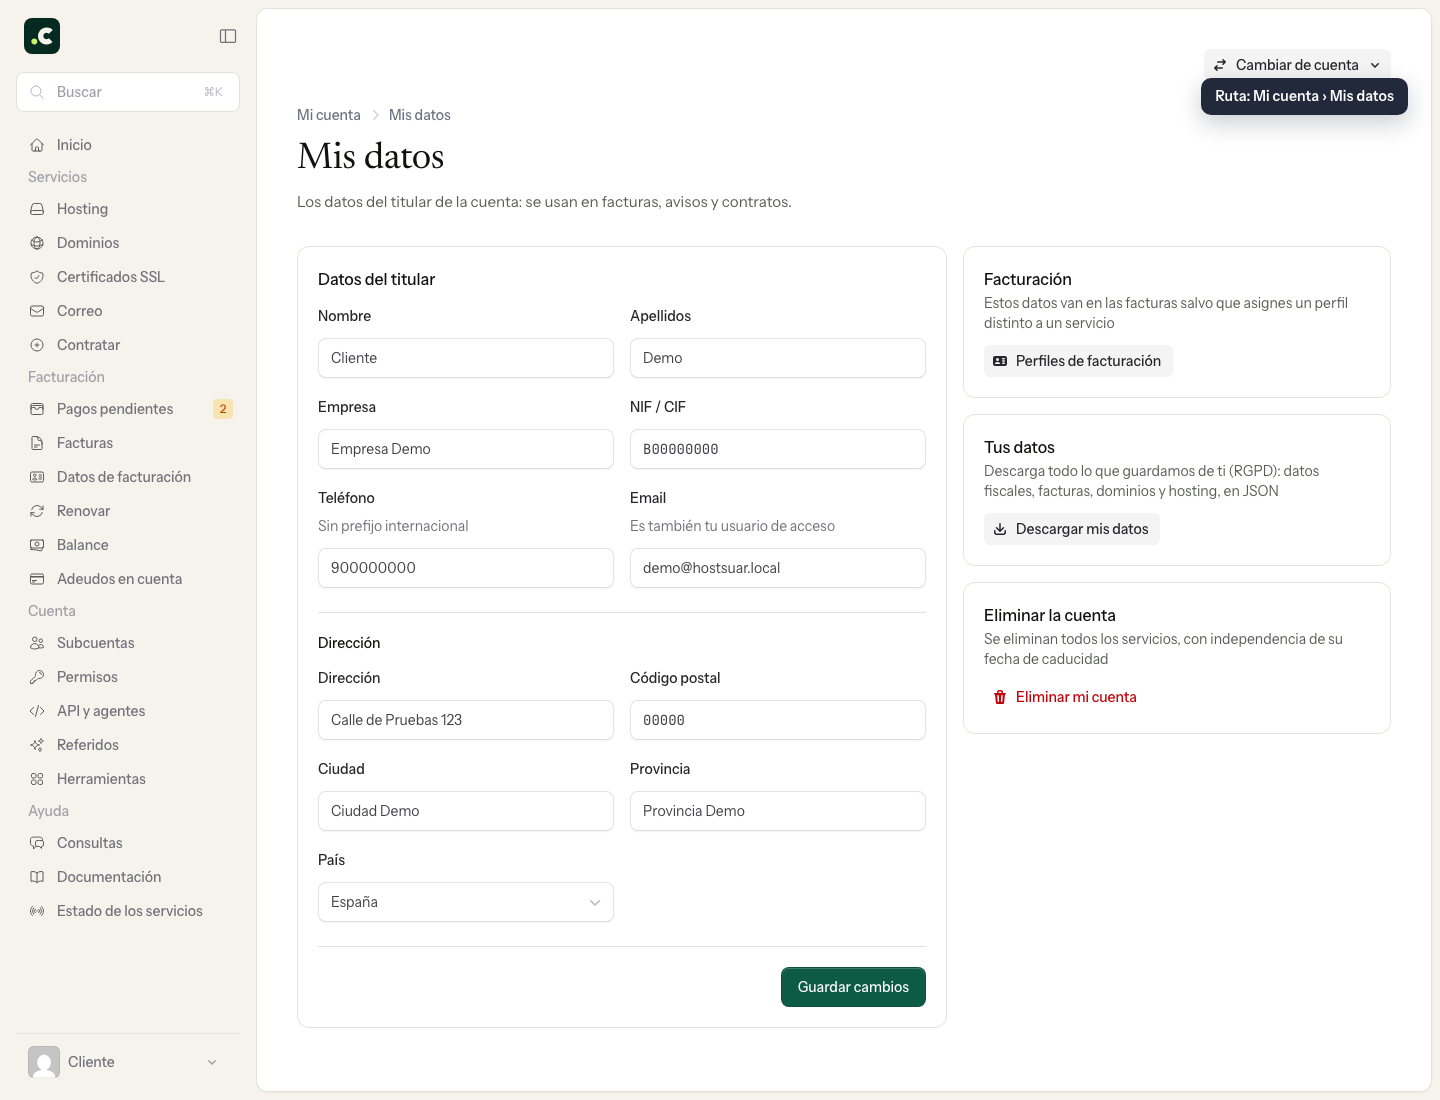Click the Renovar refresh icon
The image size is (1440, 1100).
pos(37,511)
